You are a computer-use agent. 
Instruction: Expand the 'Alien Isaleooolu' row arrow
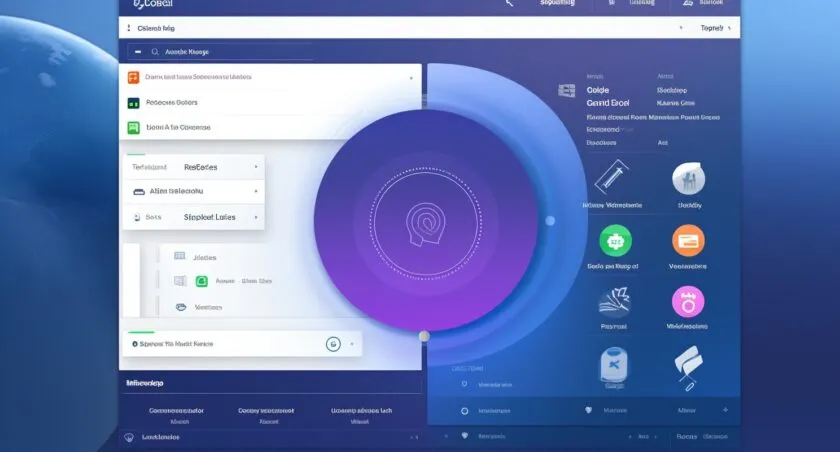click(256, 191)
